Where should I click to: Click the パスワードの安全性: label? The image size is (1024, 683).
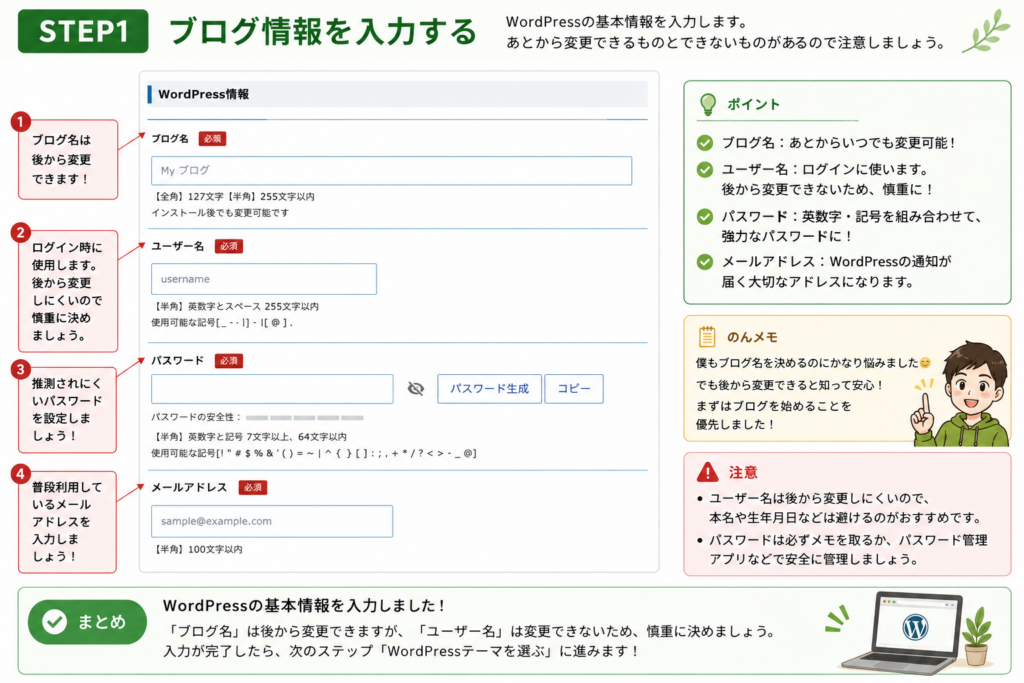(x=197, y=417)
